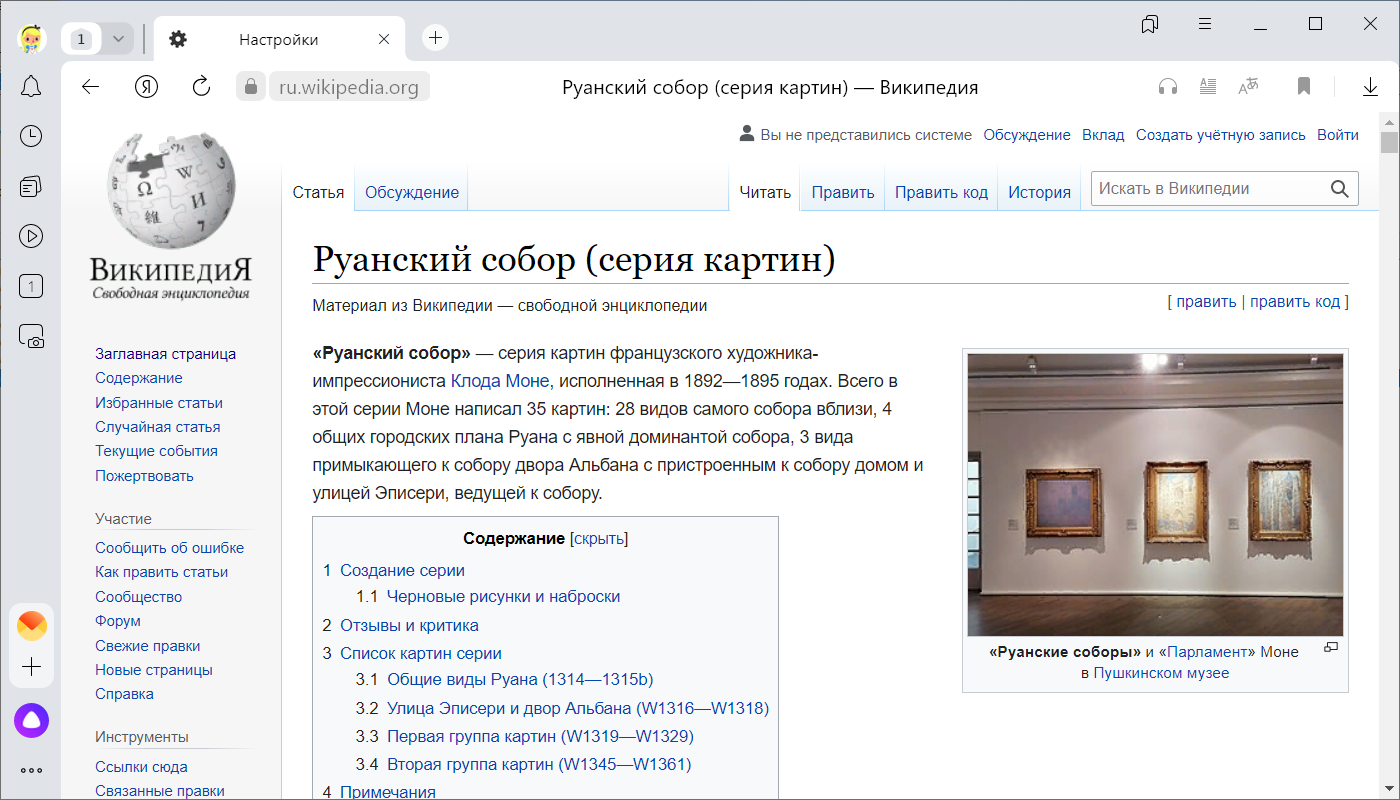The image size is (1400, 800).
Task: Select the Читать tab
Action: (765, 193)
